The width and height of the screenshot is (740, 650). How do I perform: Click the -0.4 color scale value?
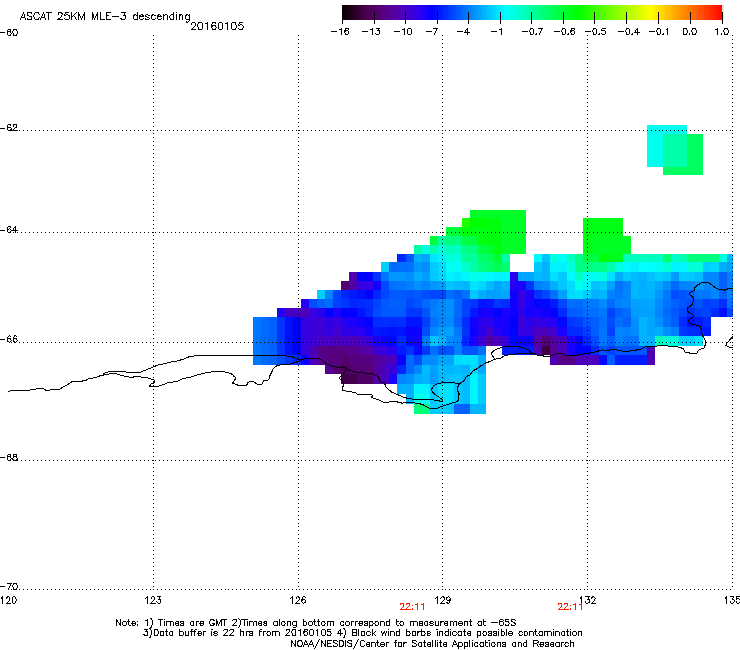point(629,32)
